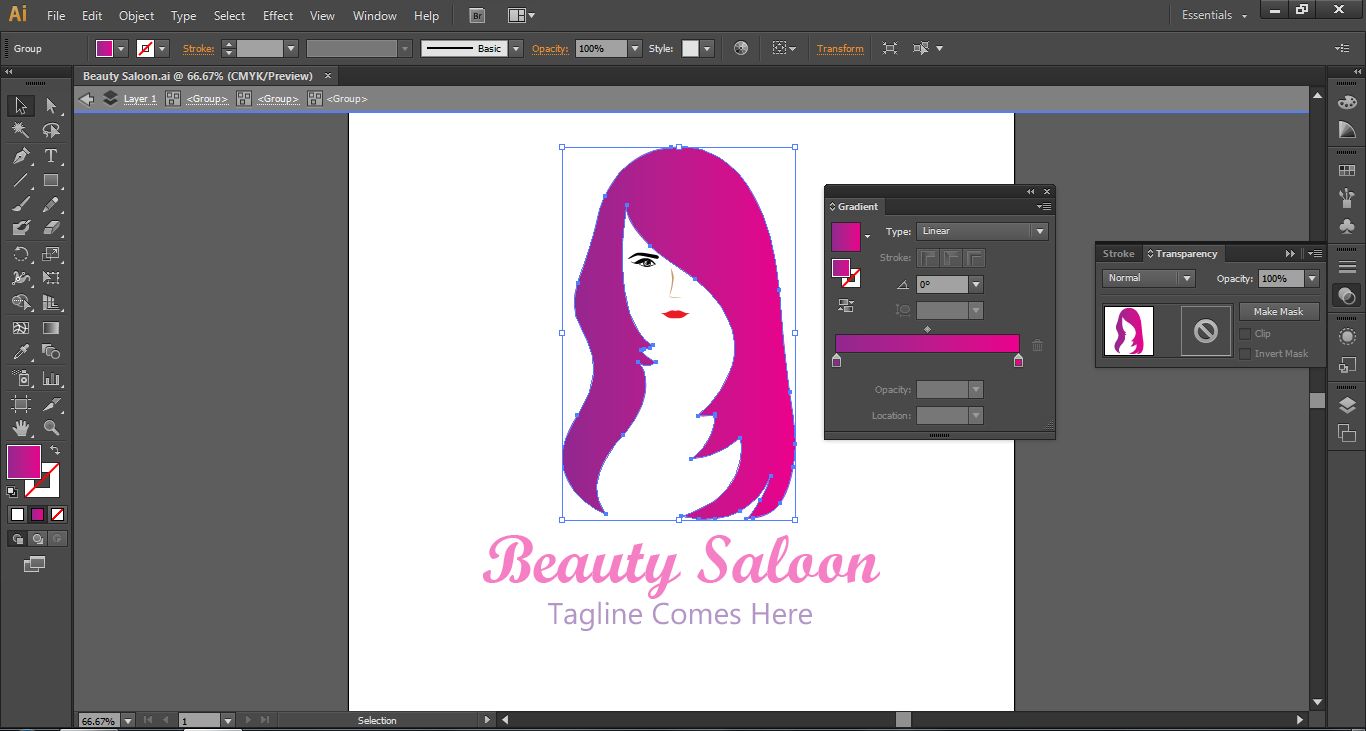The image size is (1366, 731).
Task: Enable the Invert Mask checkbox
Action: click(1245, 353)
